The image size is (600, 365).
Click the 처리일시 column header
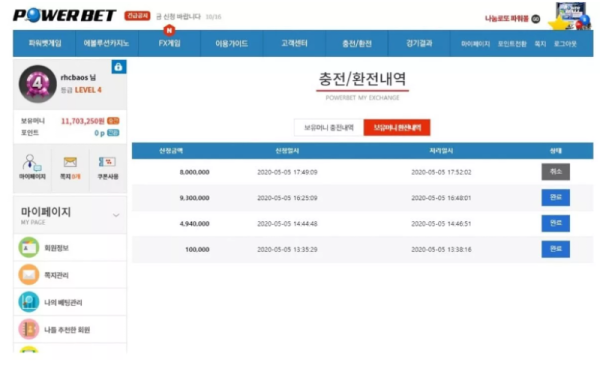[441, 151]
